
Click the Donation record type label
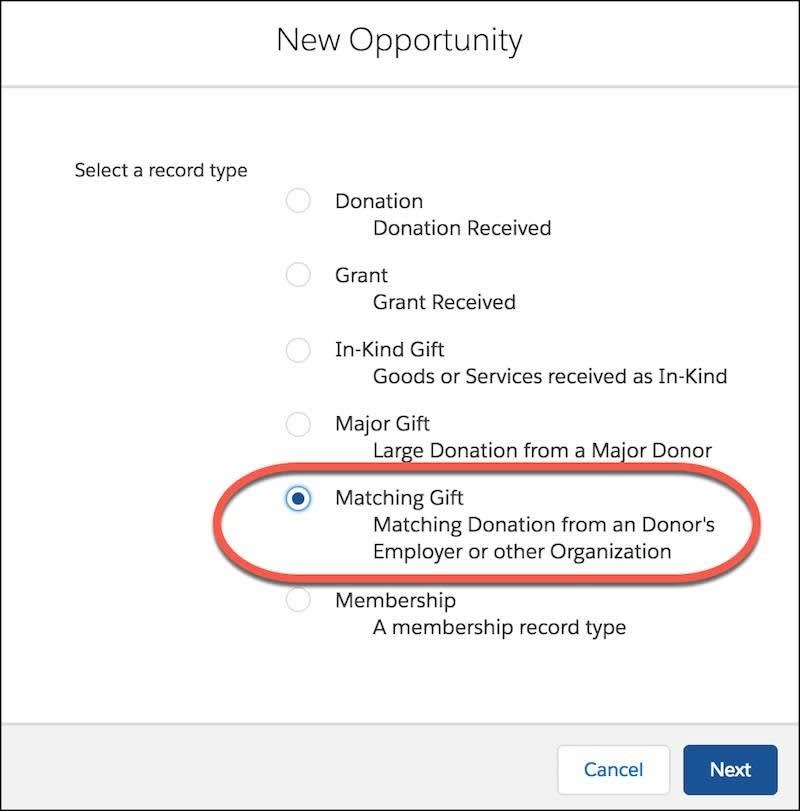(378, 200)
